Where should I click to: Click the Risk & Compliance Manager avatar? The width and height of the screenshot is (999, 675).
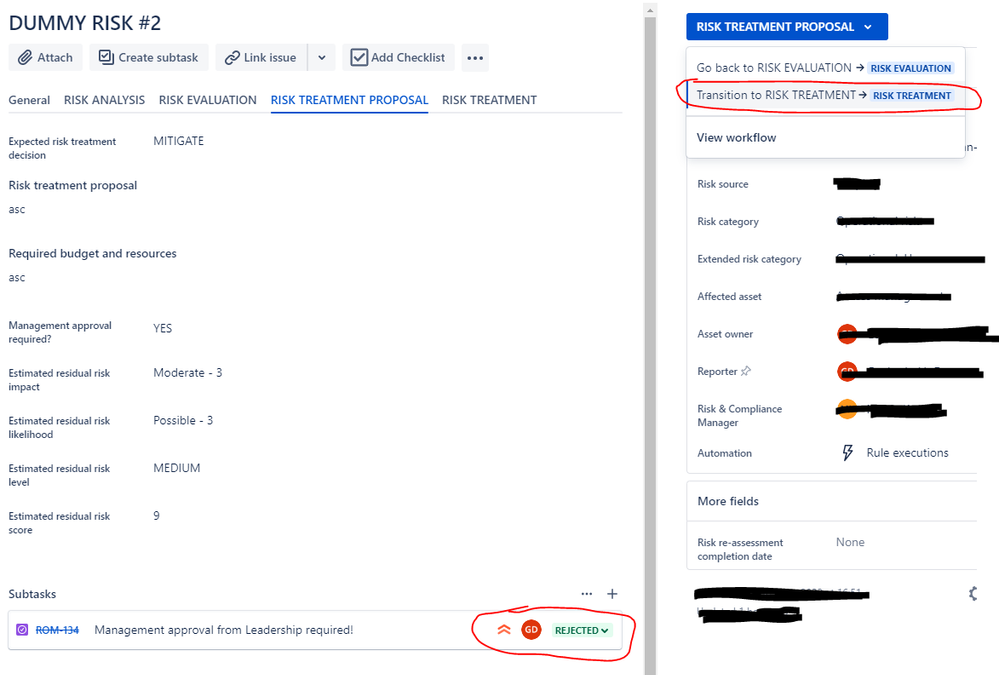pyautogui.click(x=847, y=409)
